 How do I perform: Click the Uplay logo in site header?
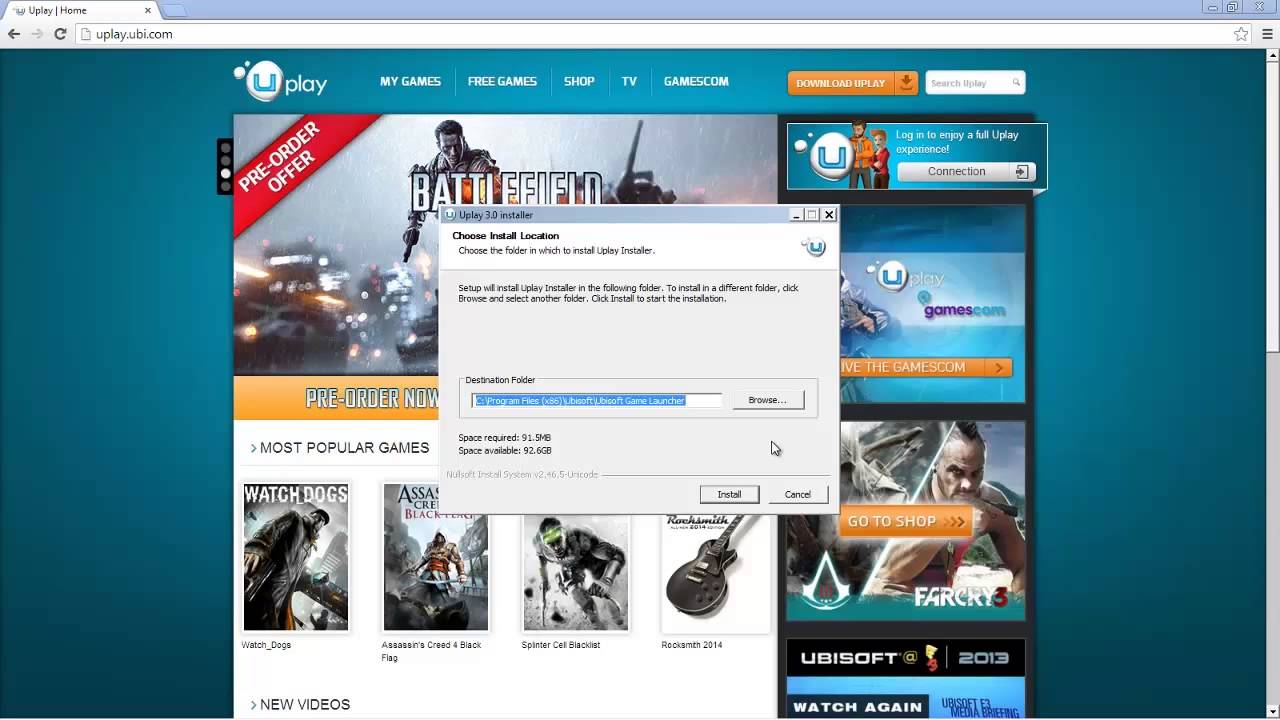tap(280, 82)
